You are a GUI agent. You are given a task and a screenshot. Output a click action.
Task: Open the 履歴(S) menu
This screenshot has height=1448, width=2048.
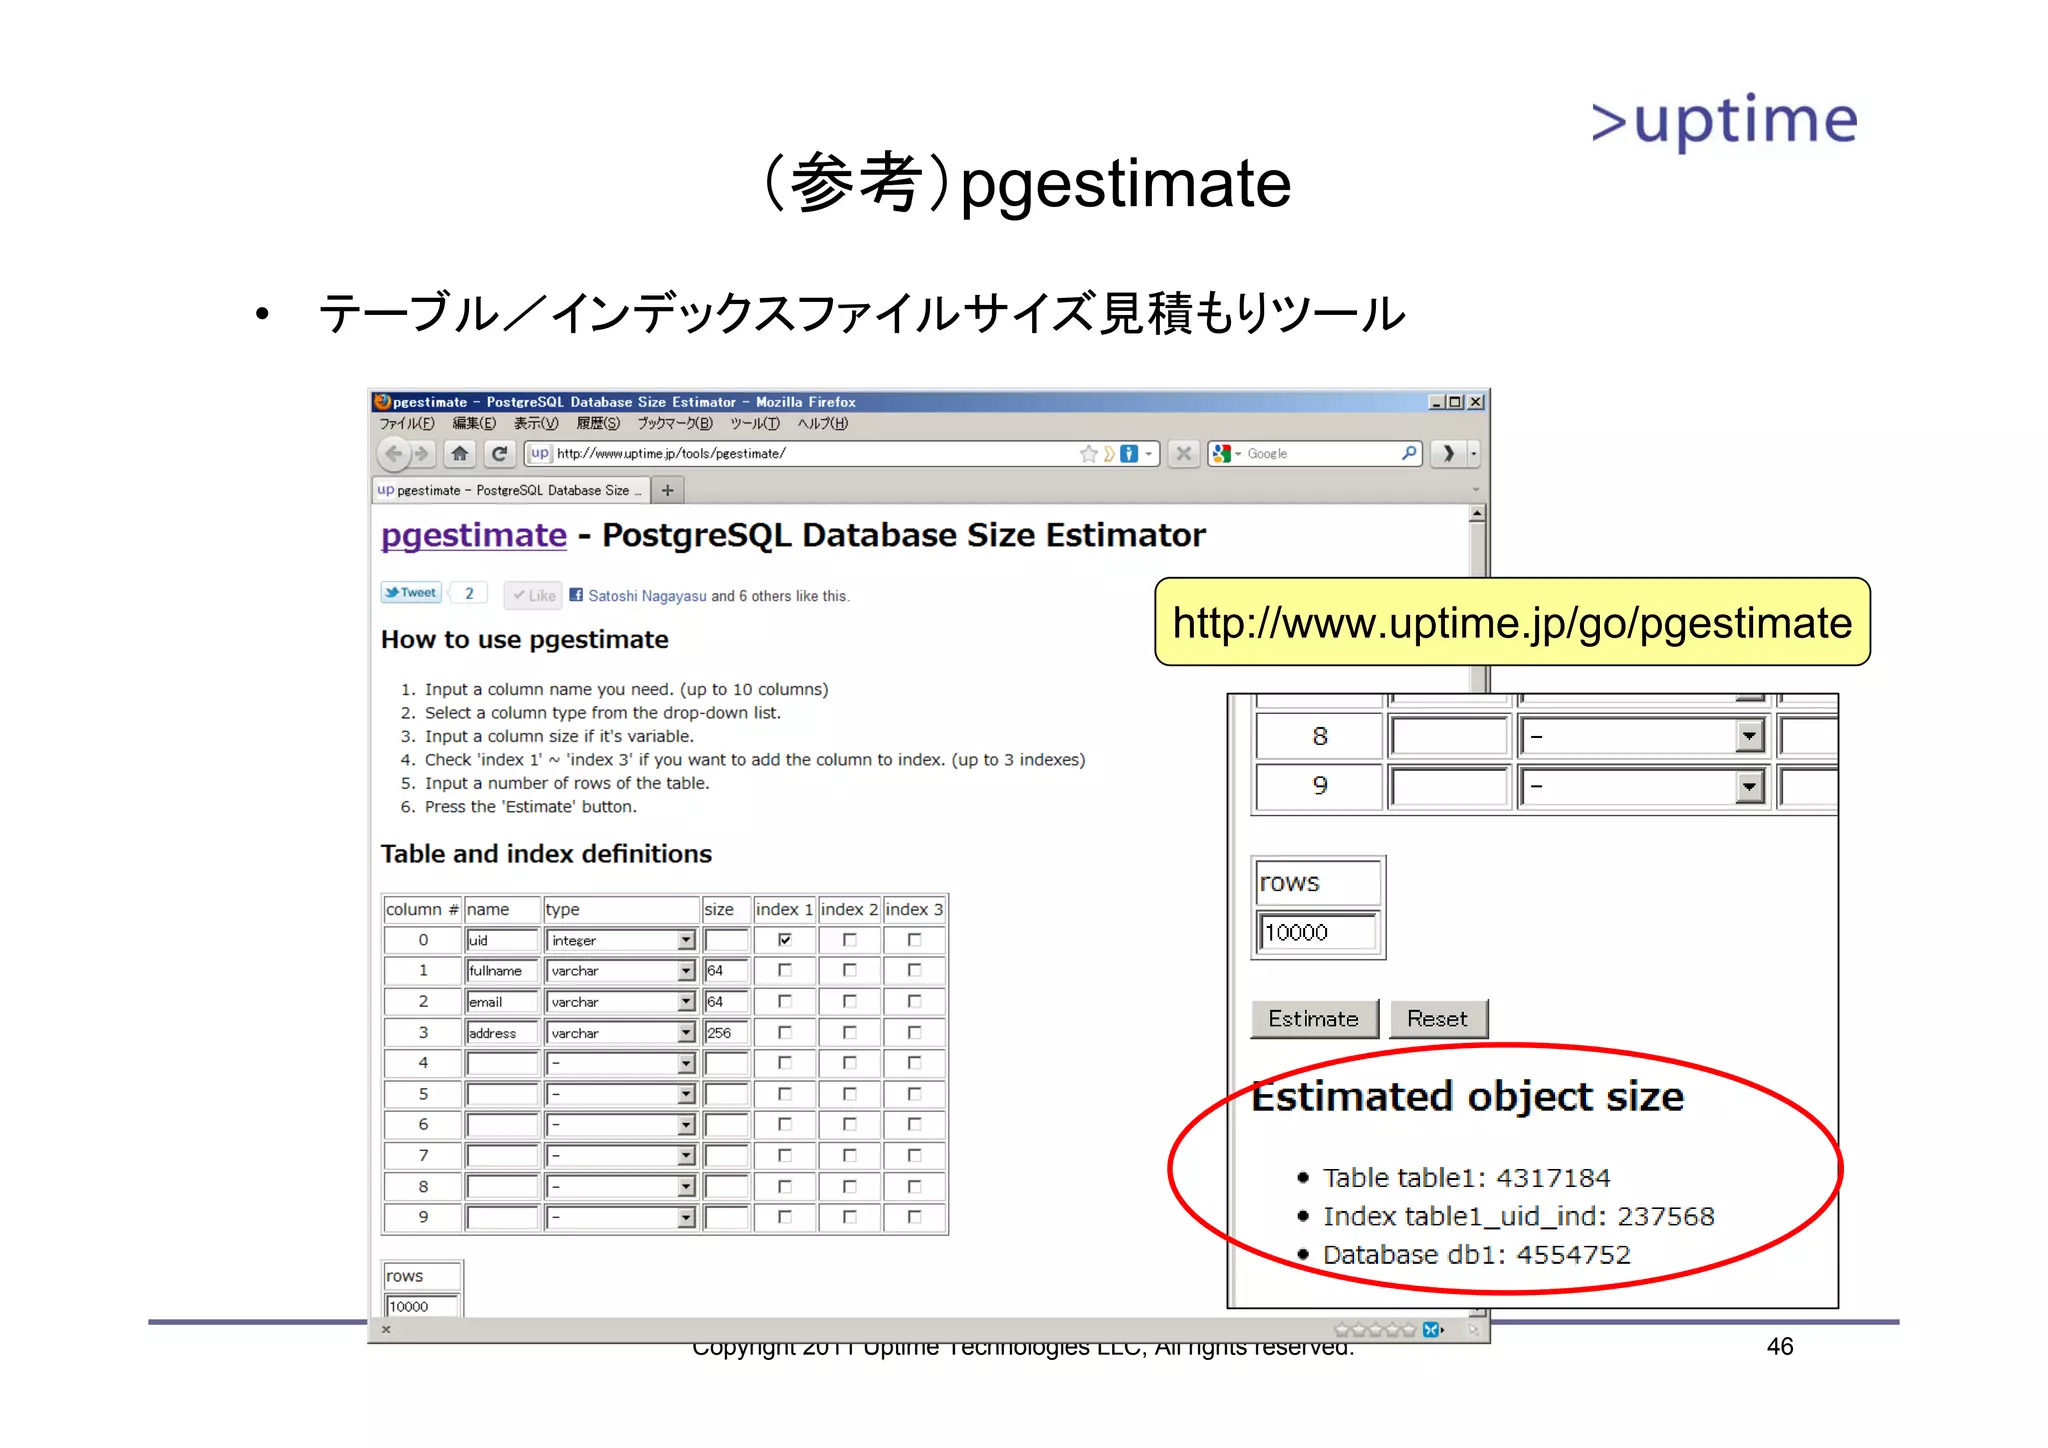[x=598, y=424]
